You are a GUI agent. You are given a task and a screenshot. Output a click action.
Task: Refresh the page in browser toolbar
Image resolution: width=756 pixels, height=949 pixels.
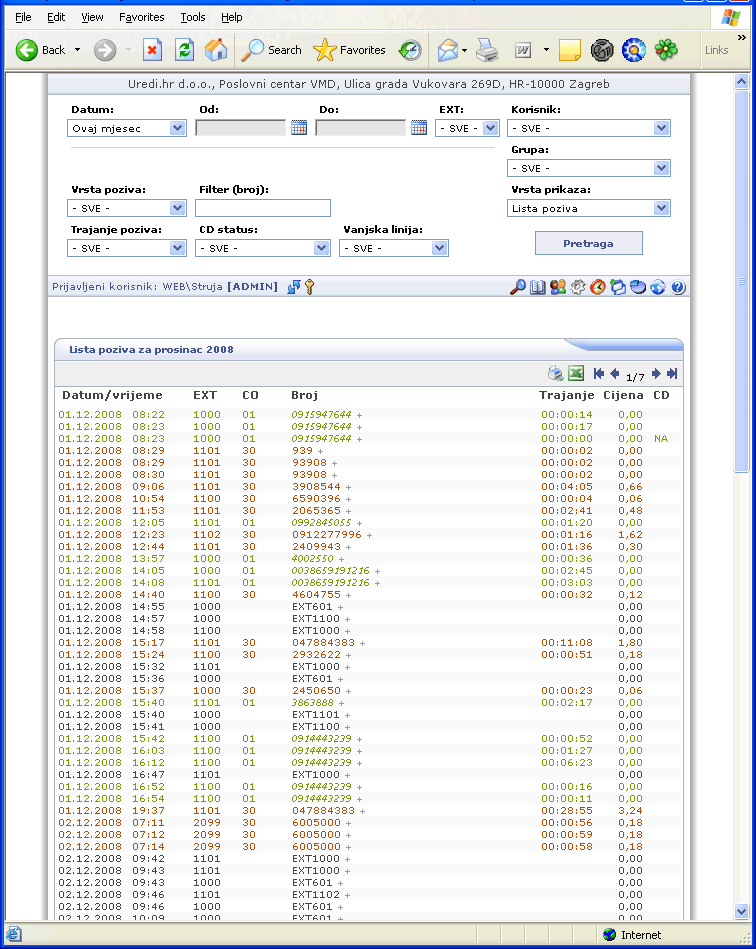click(x=184, y=50)
